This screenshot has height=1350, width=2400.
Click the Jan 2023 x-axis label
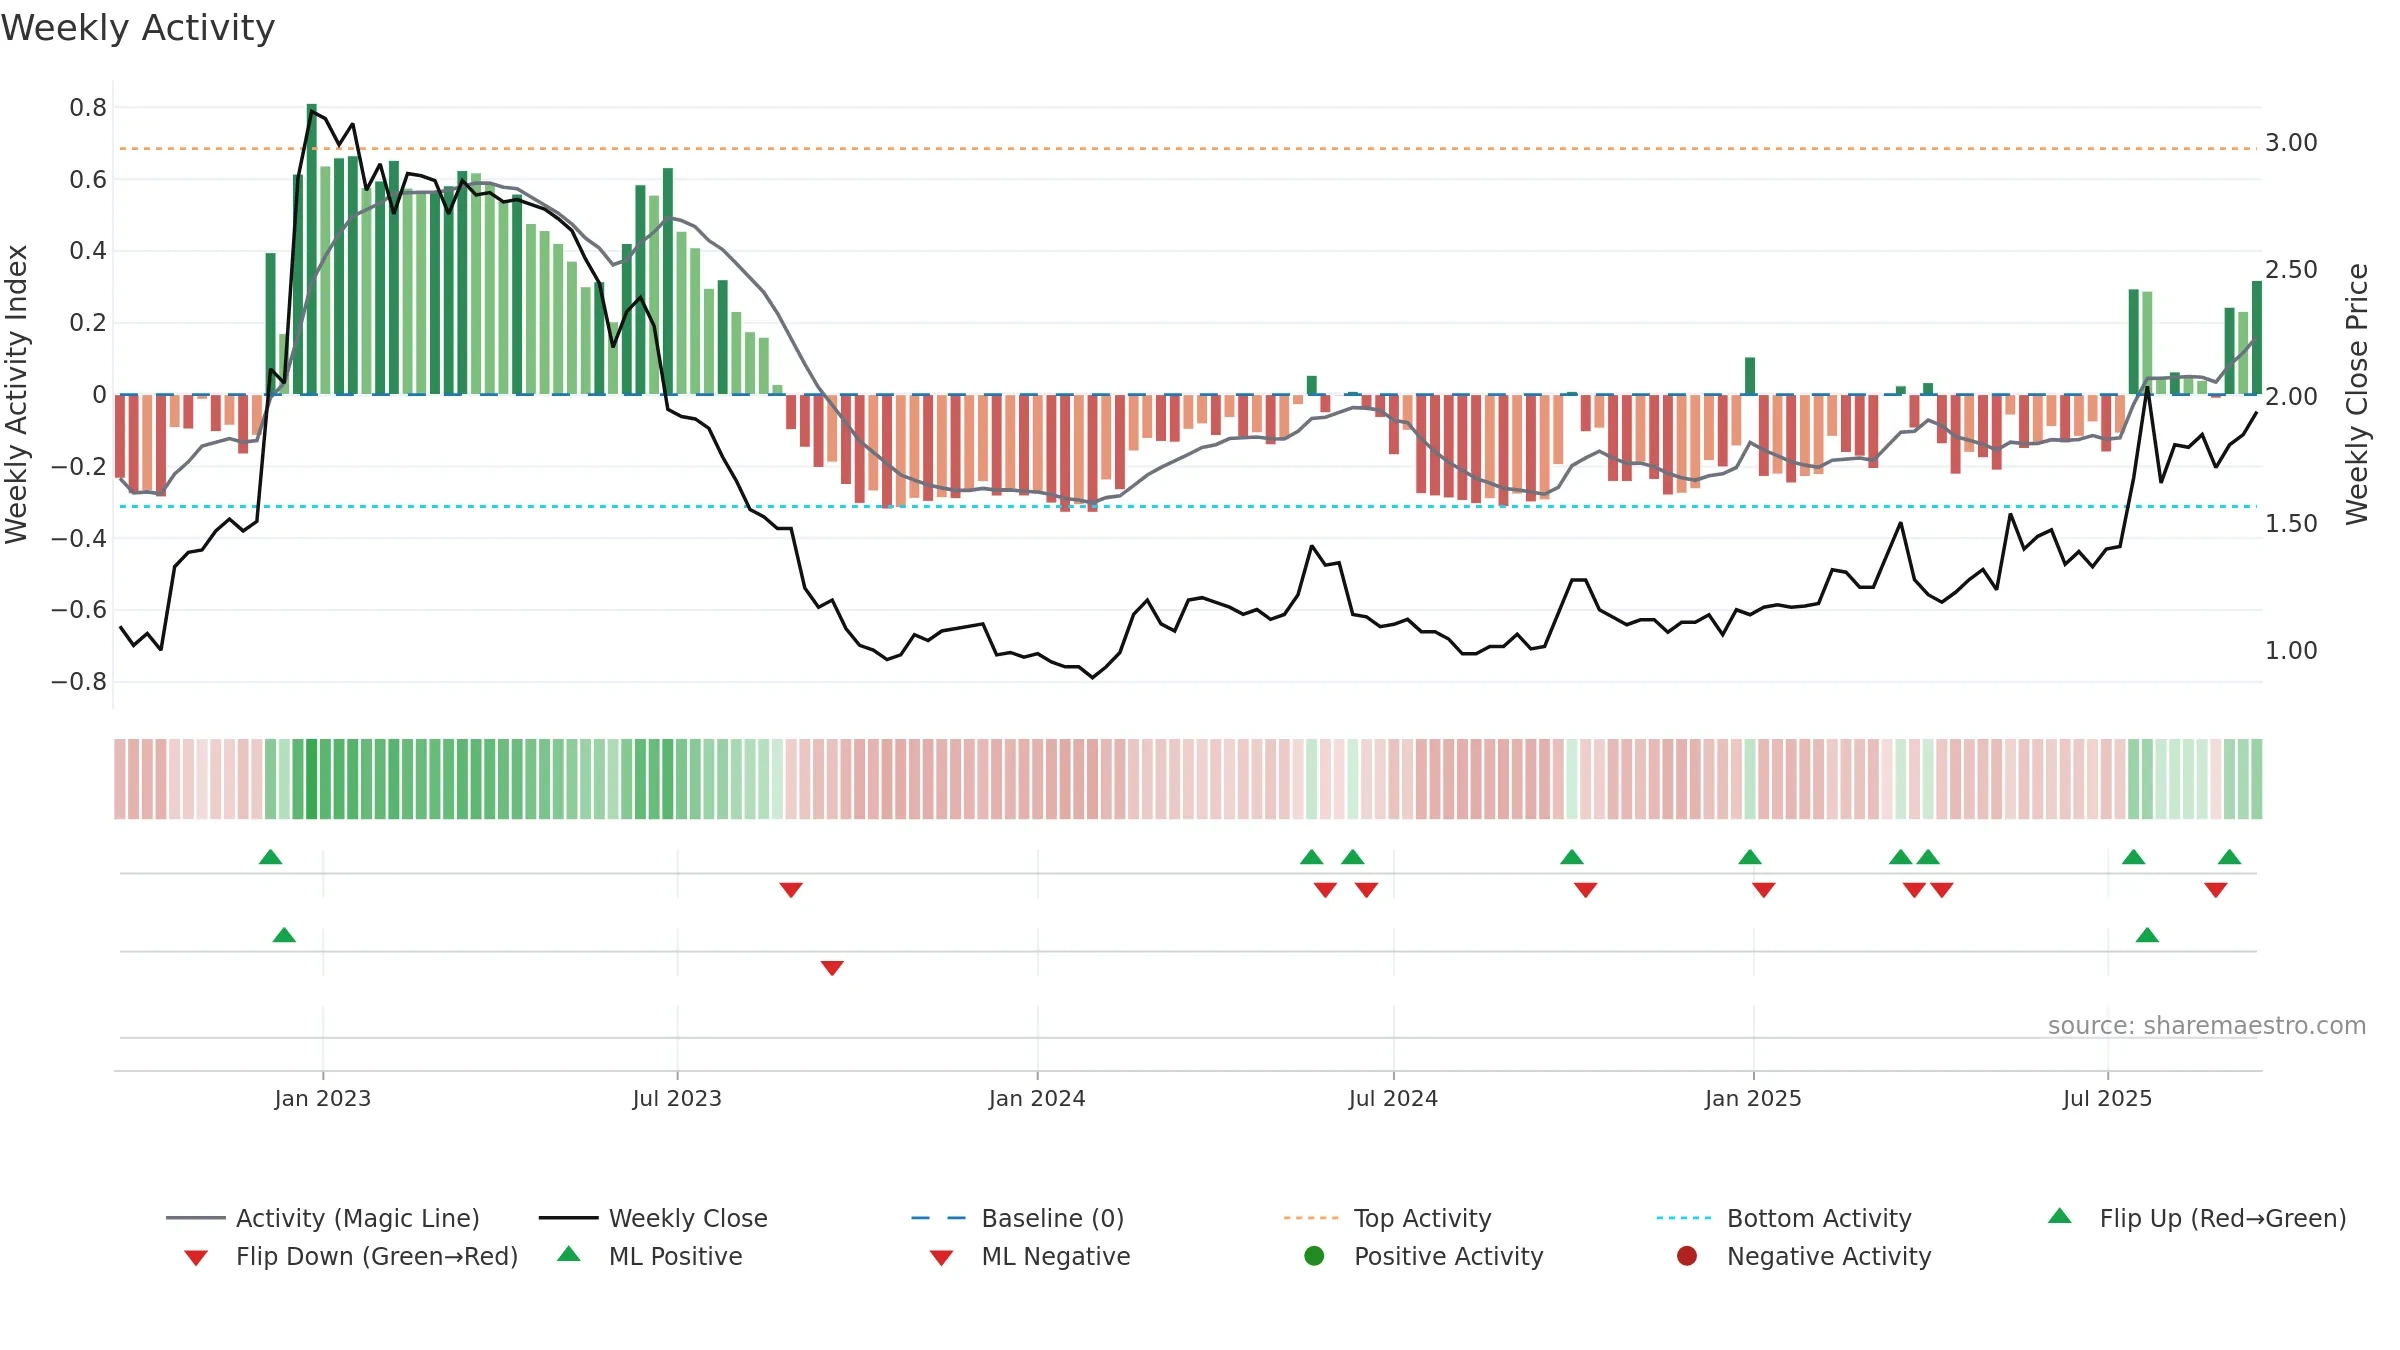323,1098
